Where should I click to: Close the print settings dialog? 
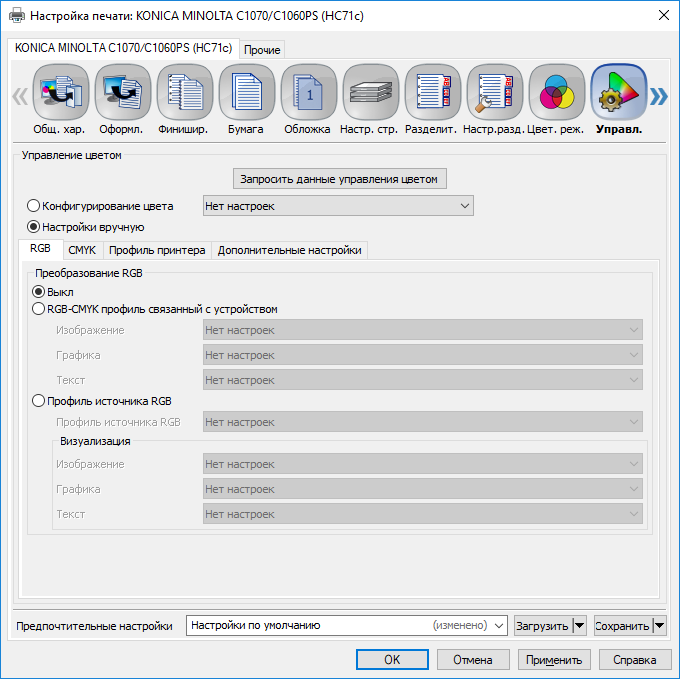(x=664, y=16)
